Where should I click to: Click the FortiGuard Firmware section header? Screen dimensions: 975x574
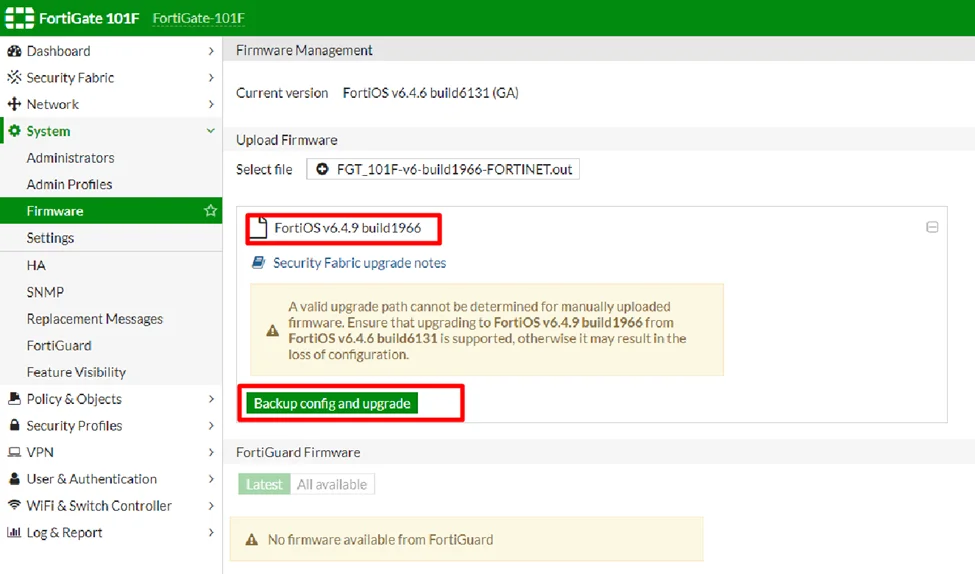298,452
